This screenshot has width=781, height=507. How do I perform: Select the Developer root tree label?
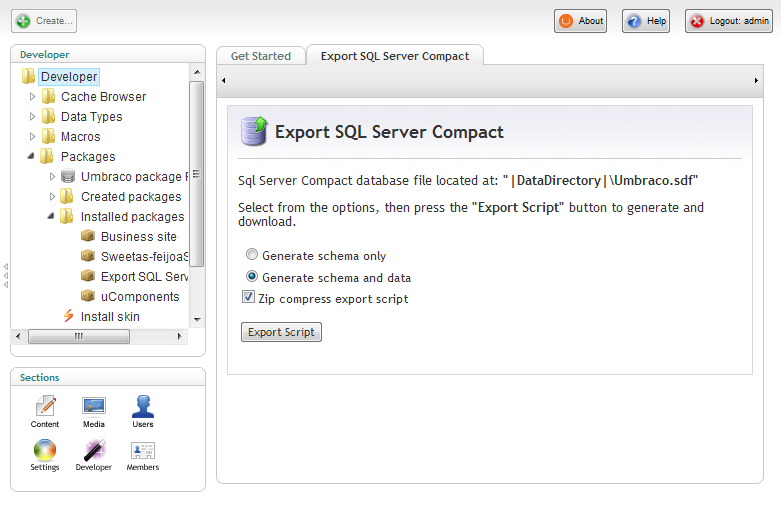coord(69,77)
